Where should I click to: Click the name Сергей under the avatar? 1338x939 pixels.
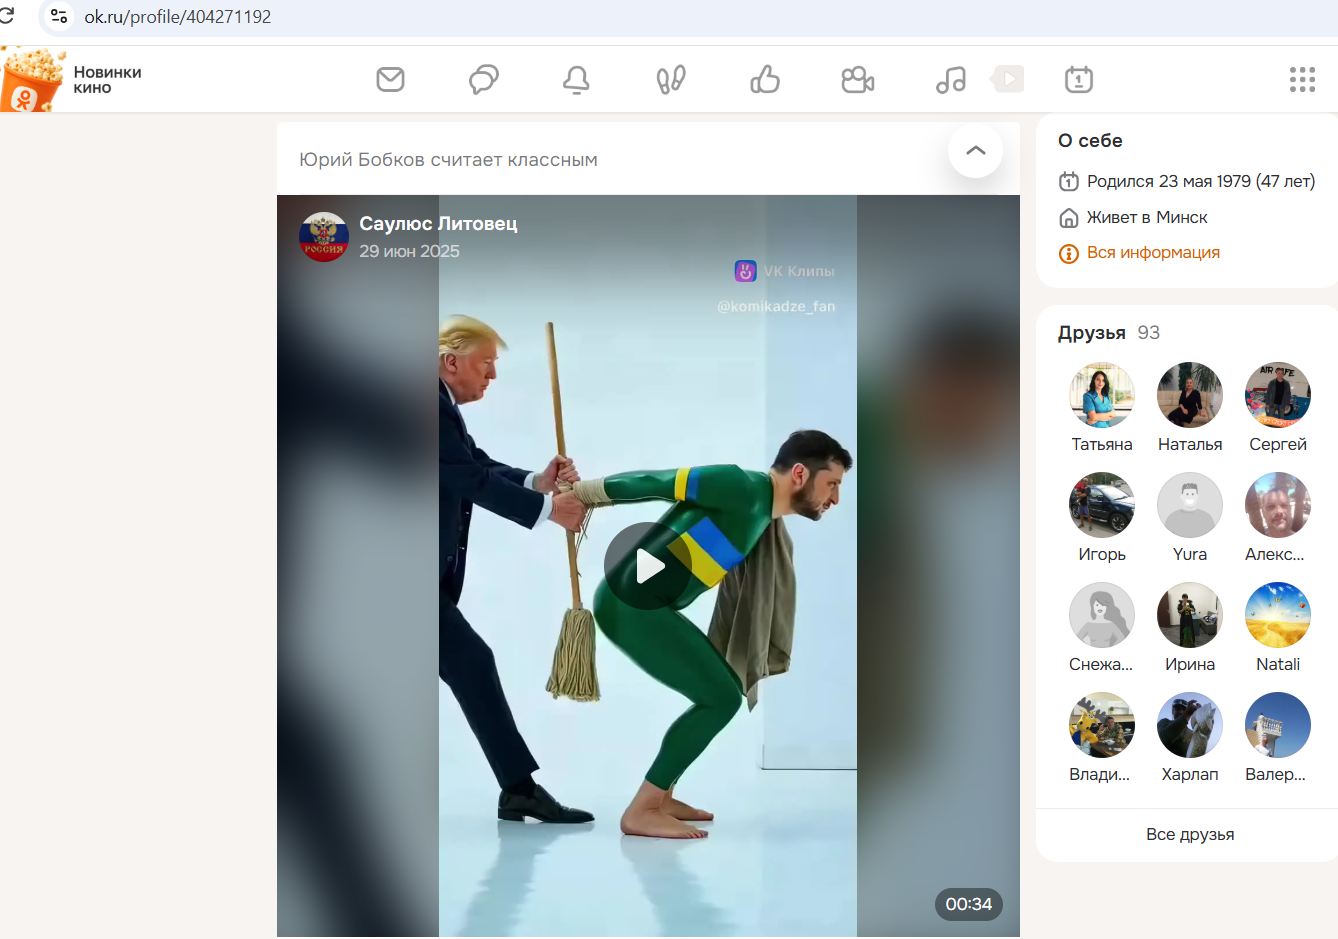pyautogui.click(x=1278, y=444)
